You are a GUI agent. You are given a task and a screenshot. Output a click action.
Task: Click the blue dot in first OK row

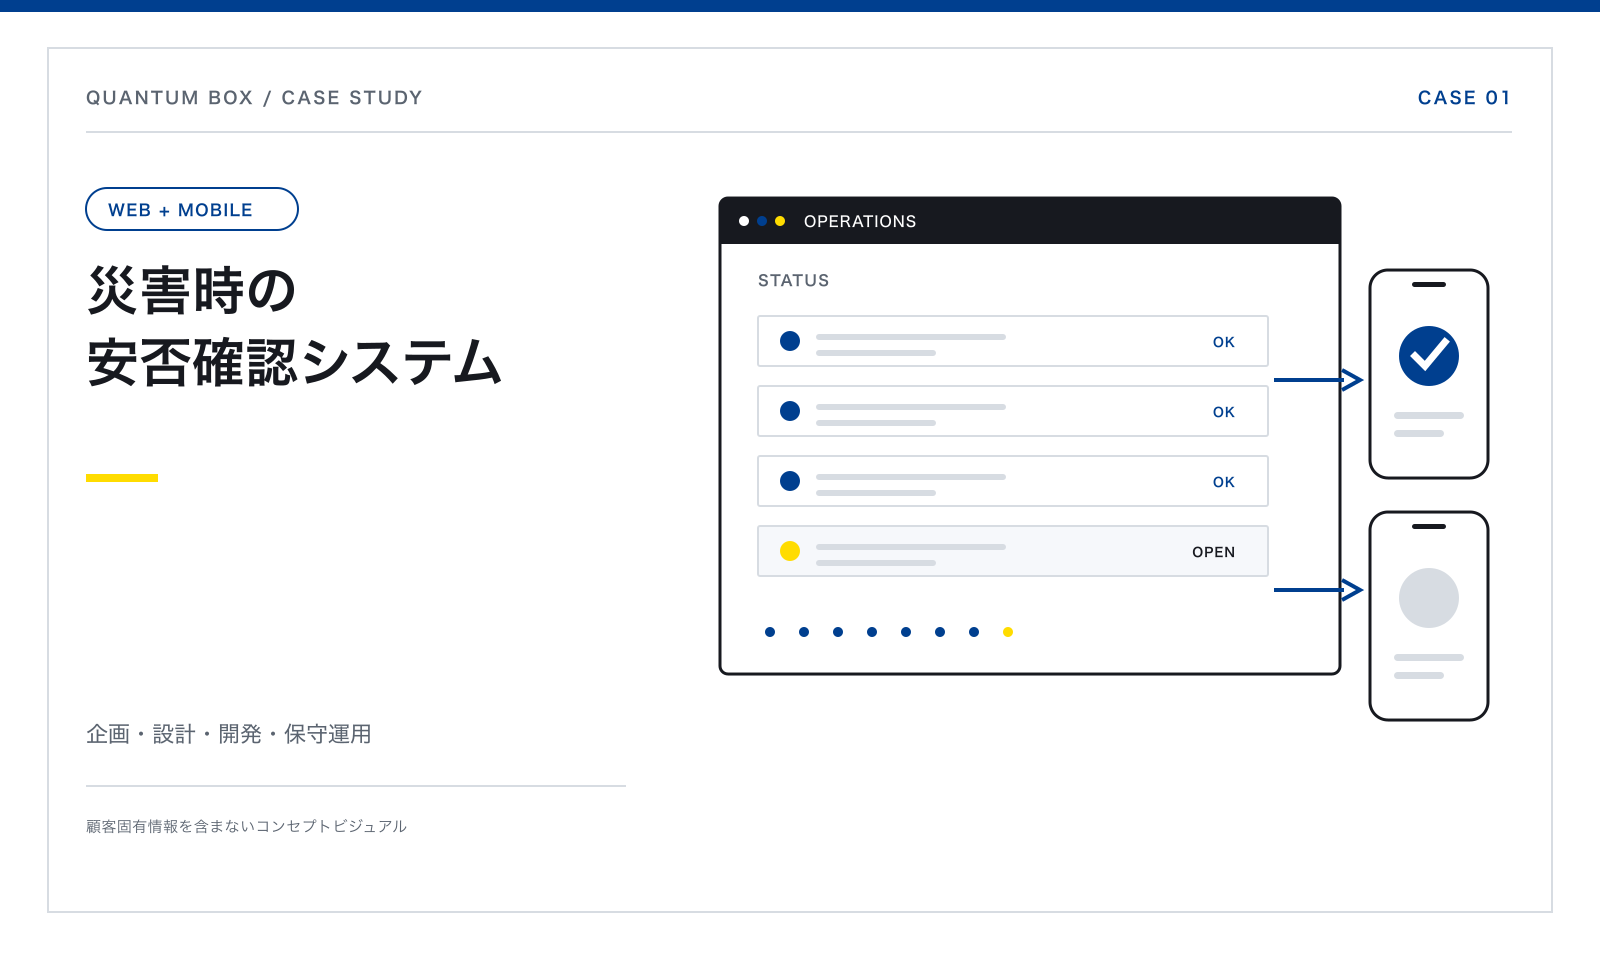(790, 341)
